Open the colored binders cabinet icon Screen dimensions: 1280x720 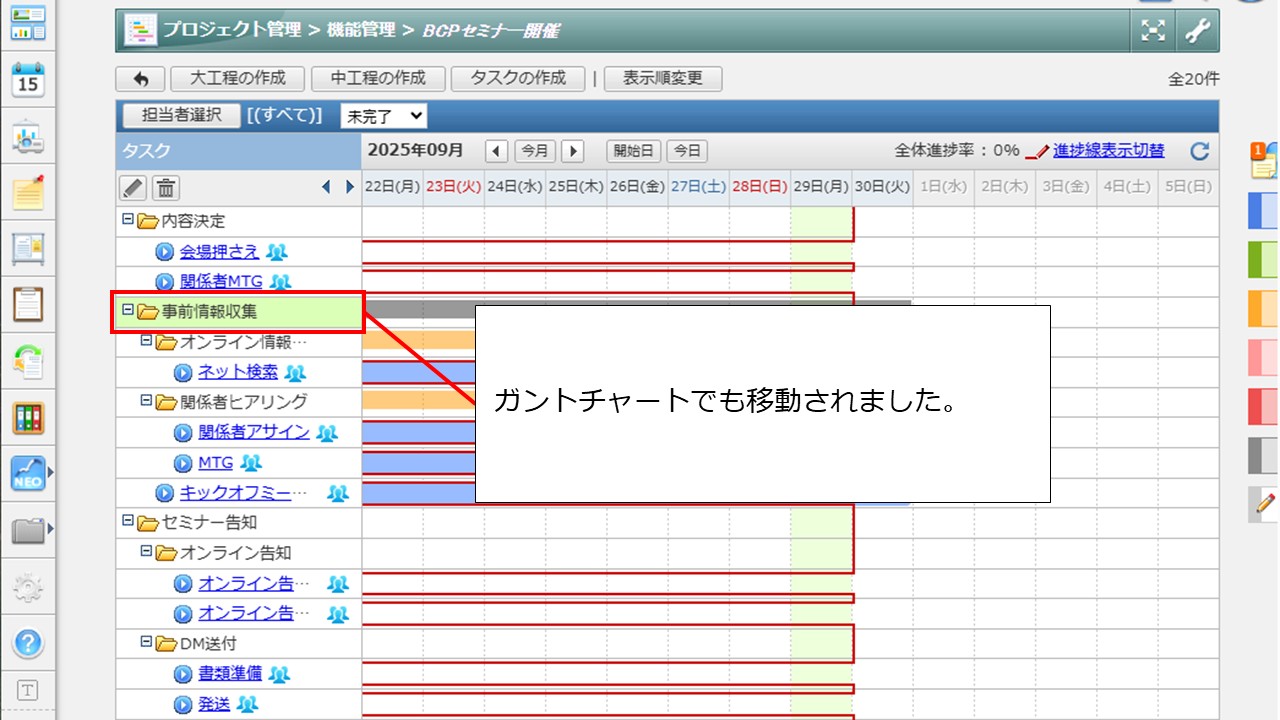pyautogui.click(x=28, y=418)
